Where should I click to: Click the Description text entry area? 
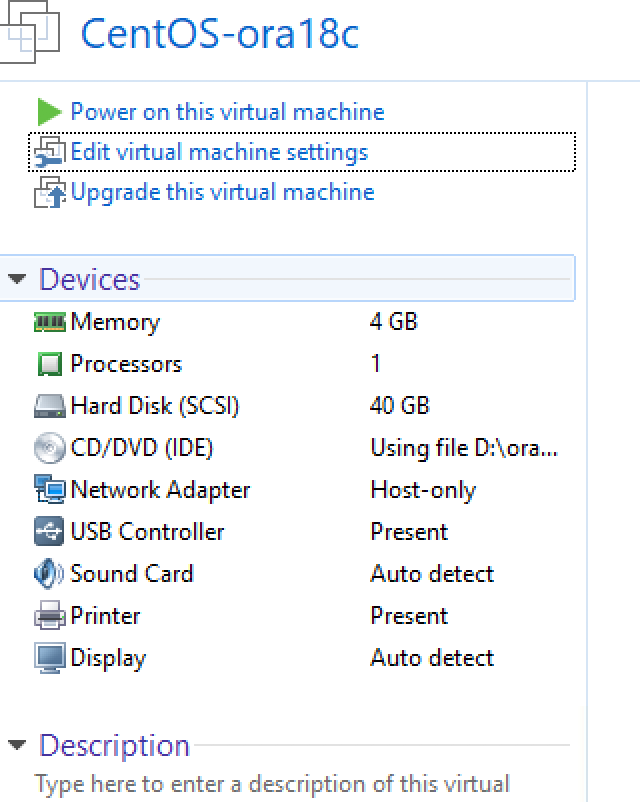coord(272,783)
